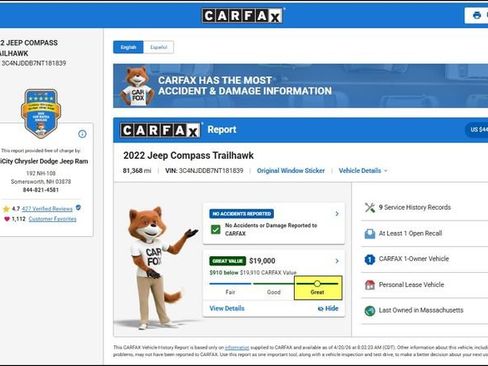This screenshot has height=366, width=488.
Task: Click the 1-Owner badge icon
Action: pyautogui.click(x=370, y=259)
